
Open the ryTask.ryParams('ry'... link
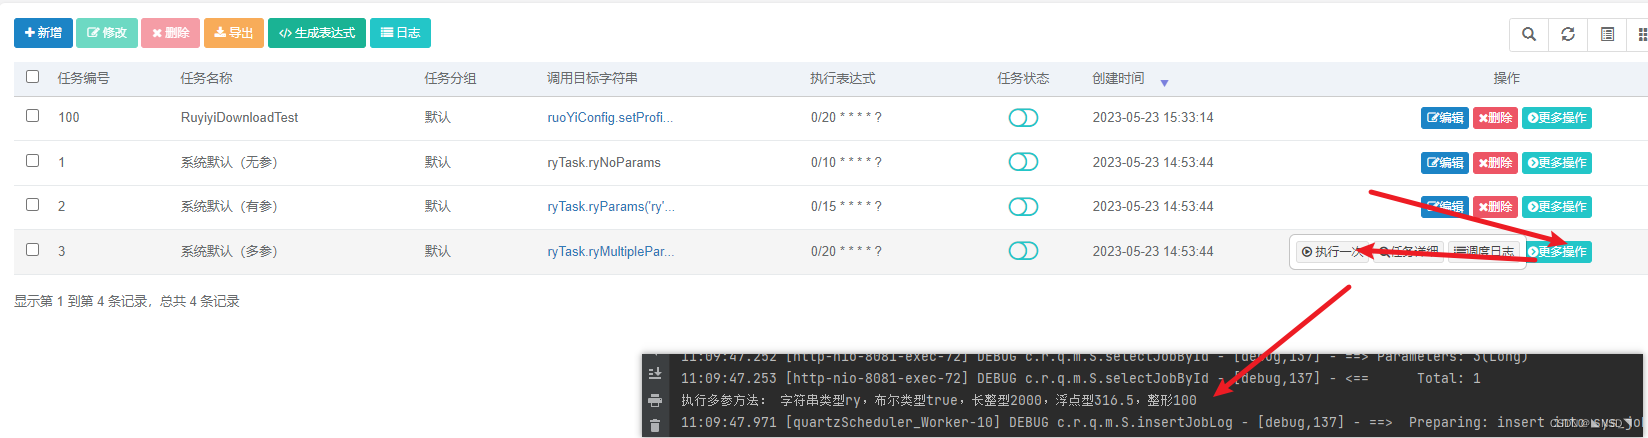(611, 206)
